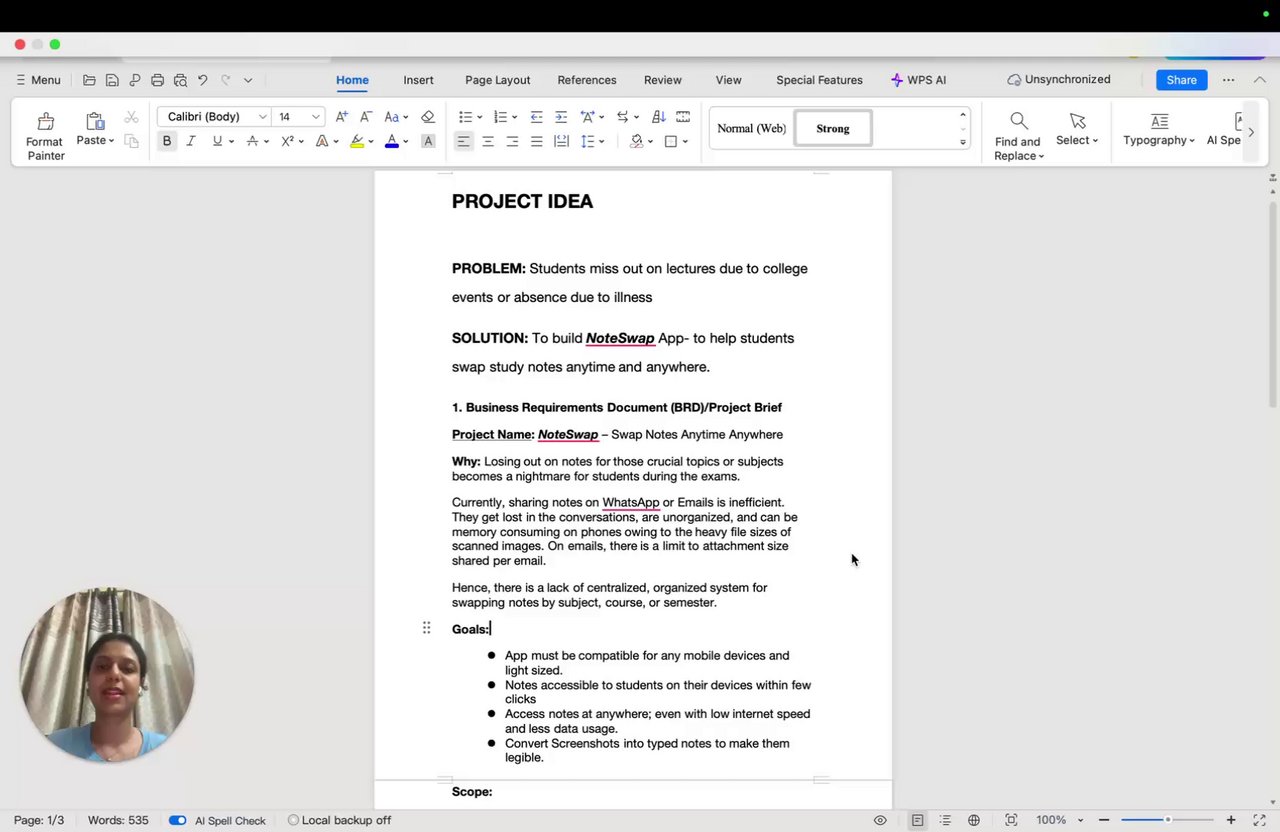Open Find and Replace

[x=1018, y=136]
